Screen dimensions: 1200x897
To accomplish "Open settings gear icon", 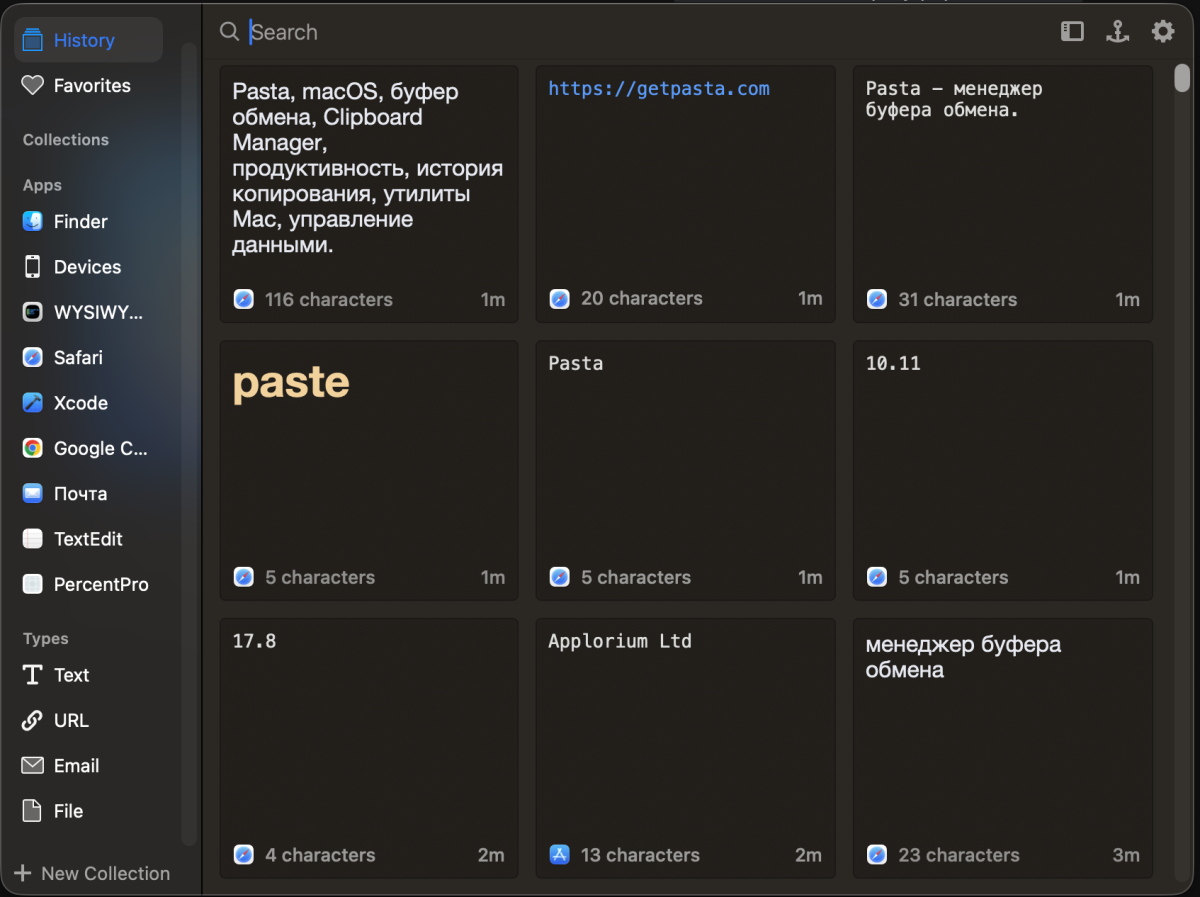I will point(1163,32).
